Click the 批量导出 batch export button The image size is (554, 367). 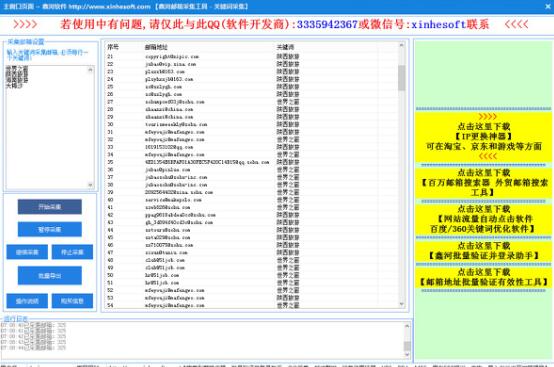(50, 276)
